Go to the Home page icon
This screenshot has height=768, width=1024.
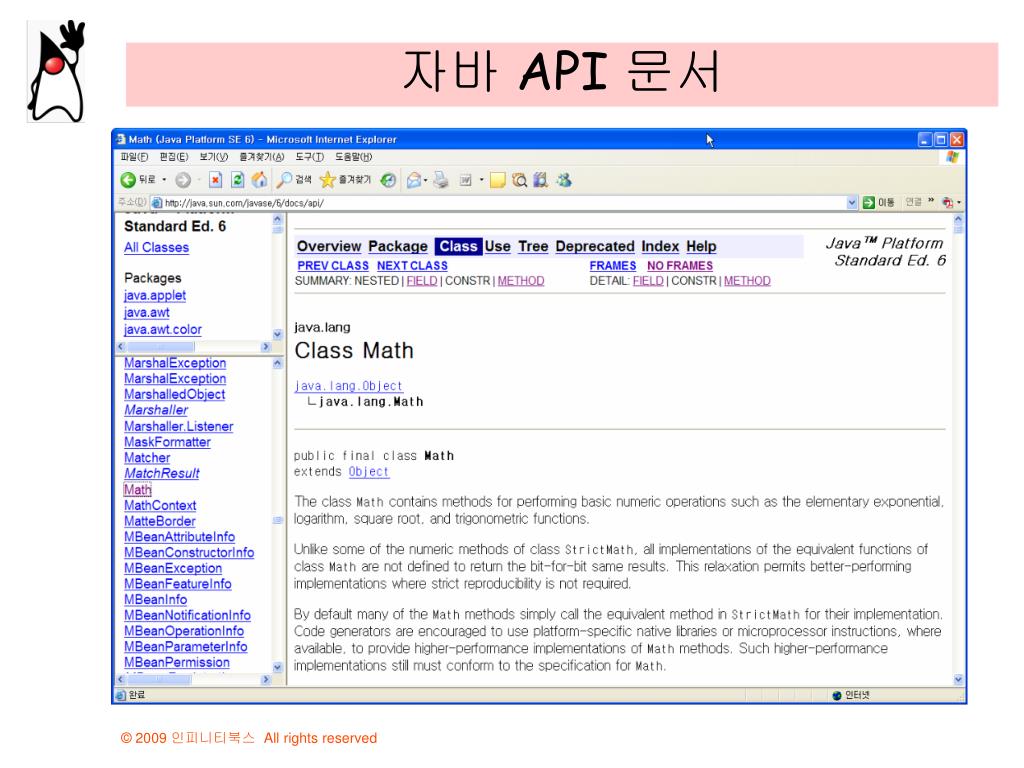tap(259, 180)
